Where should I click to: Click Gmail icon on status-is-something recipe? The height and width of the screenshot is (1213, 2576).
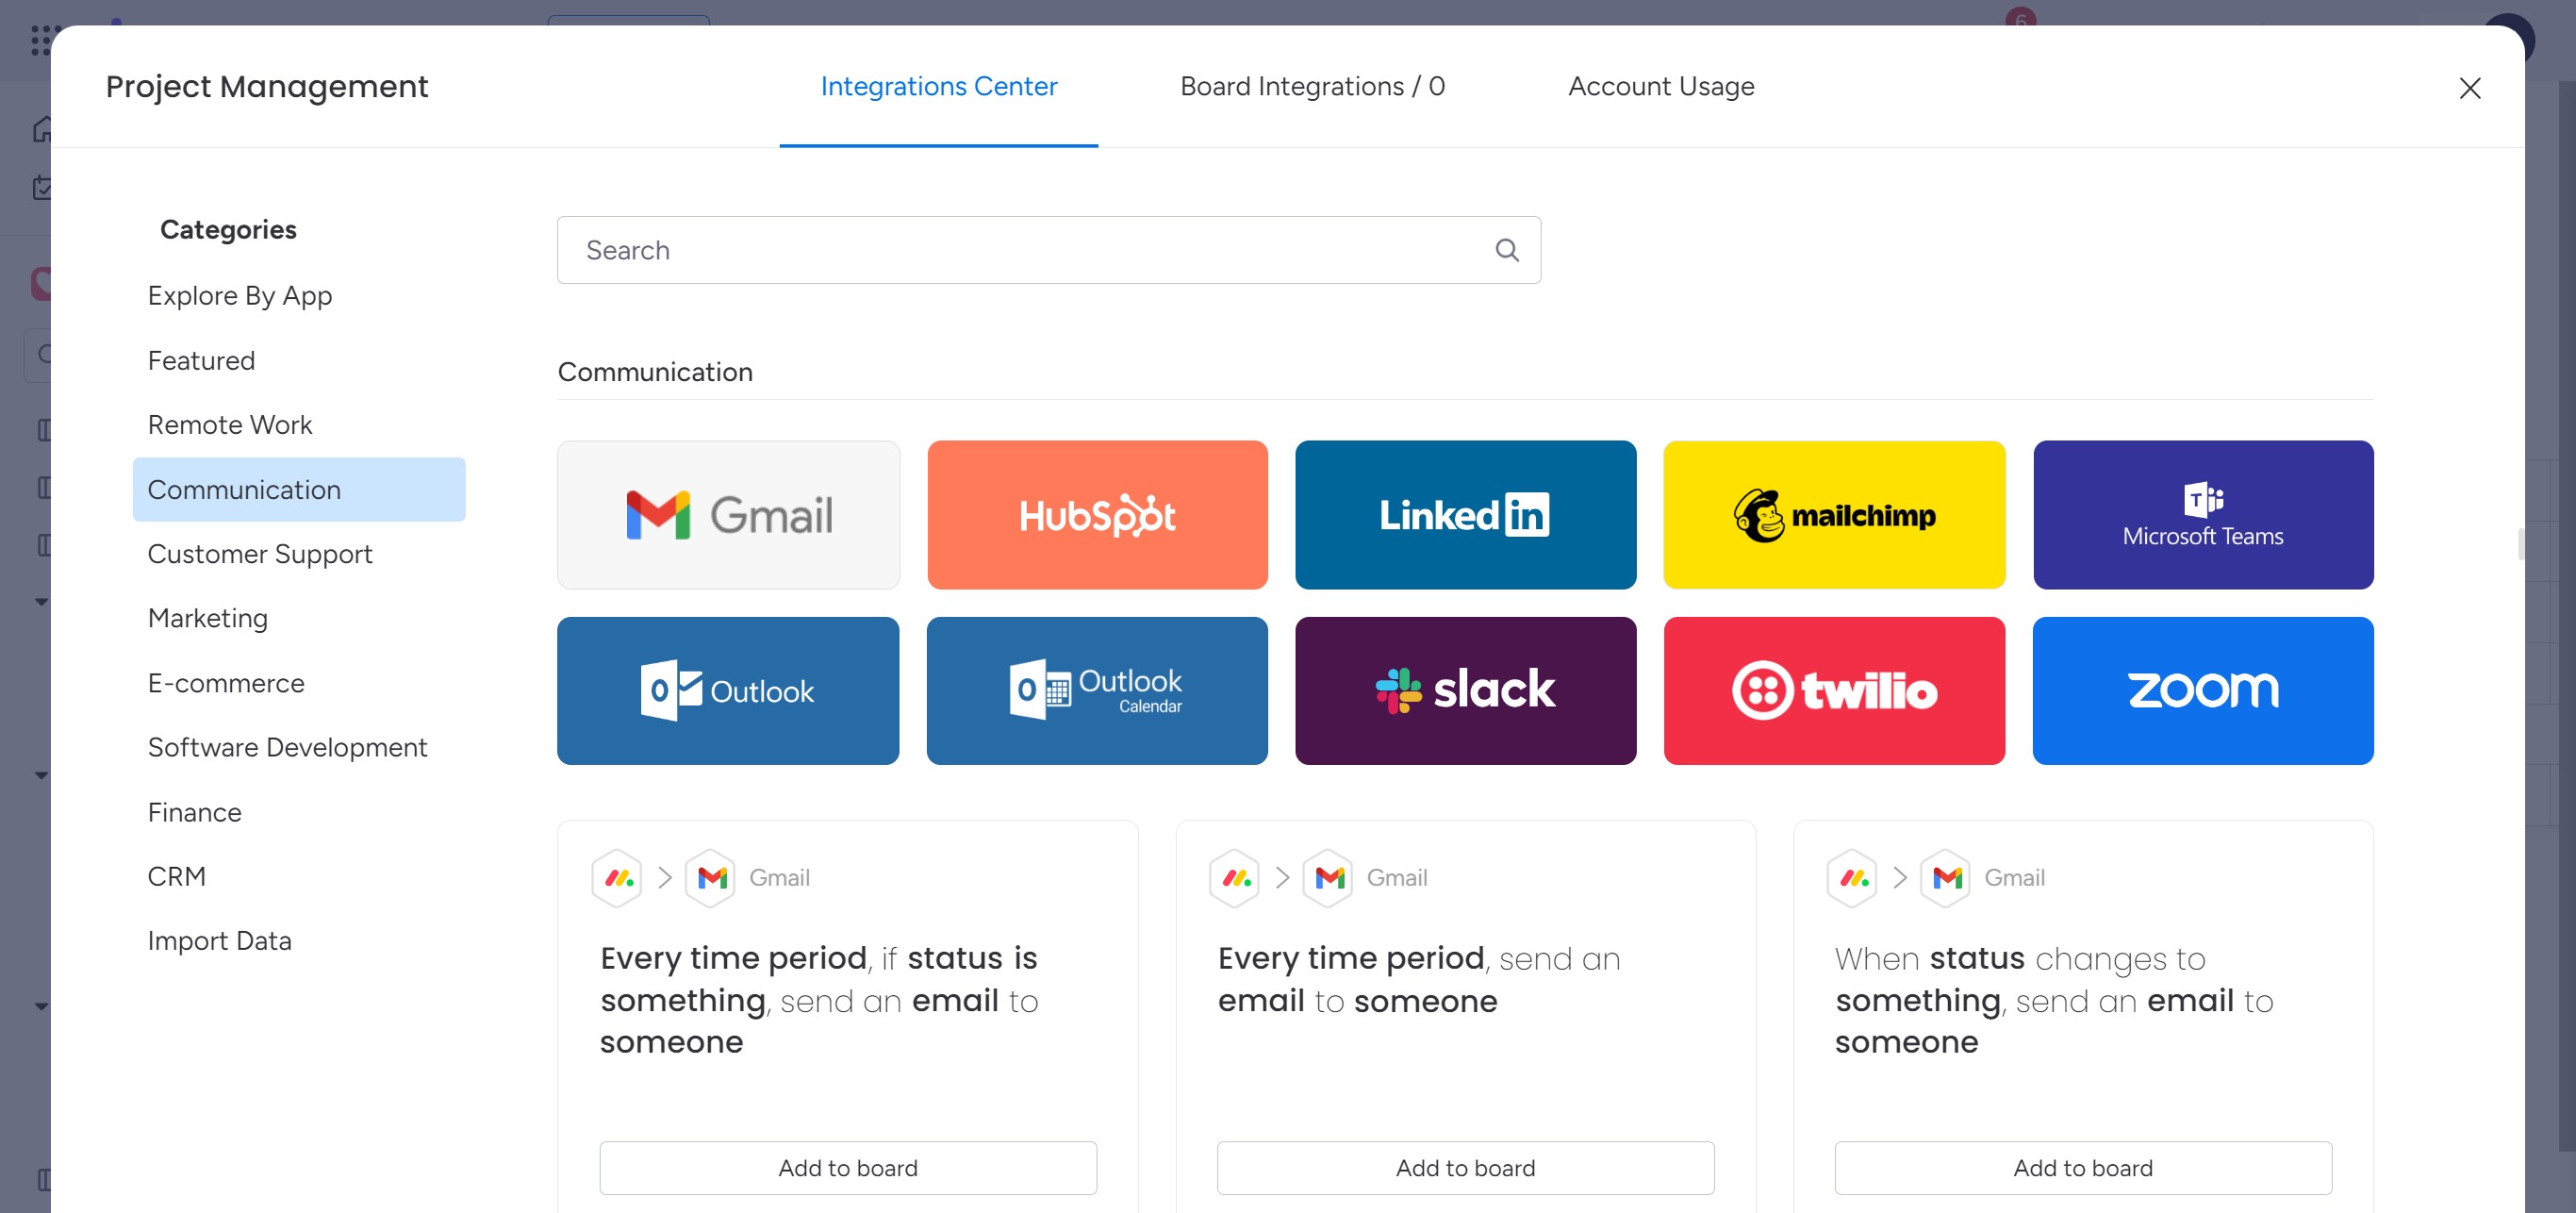pyautogui.click(x=711, y=878)
